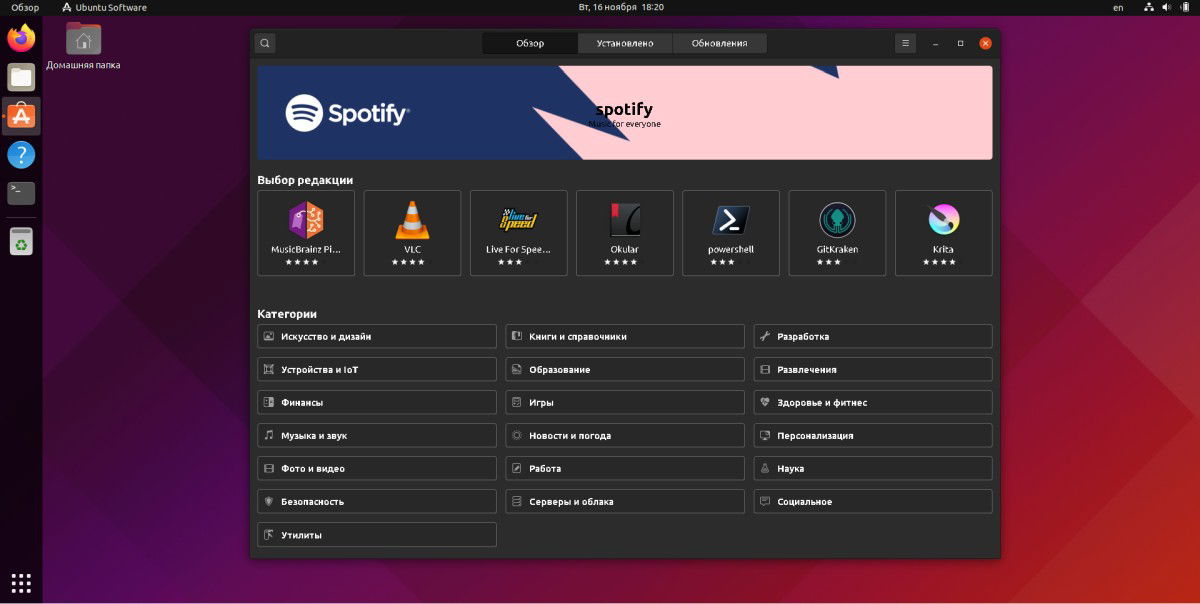Screen dimensions: 1200x604
Task: Switch to the Установлено tab
Action: point(625,43)
